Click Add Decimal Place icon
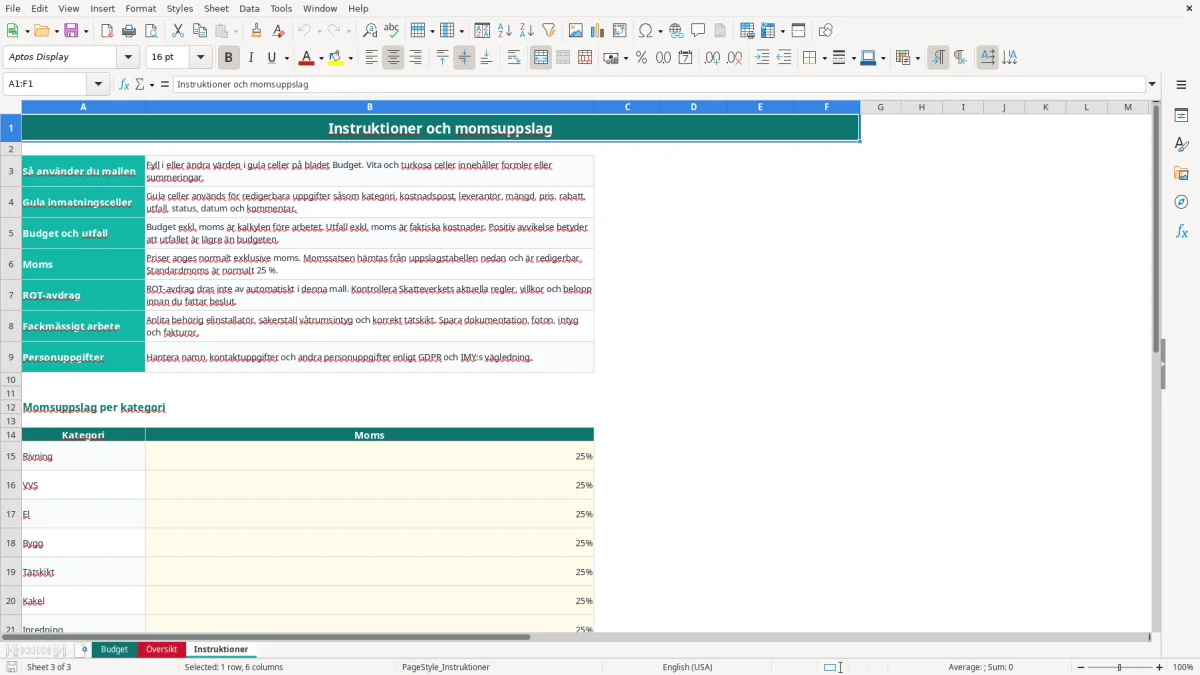 [x=713, y=58]
